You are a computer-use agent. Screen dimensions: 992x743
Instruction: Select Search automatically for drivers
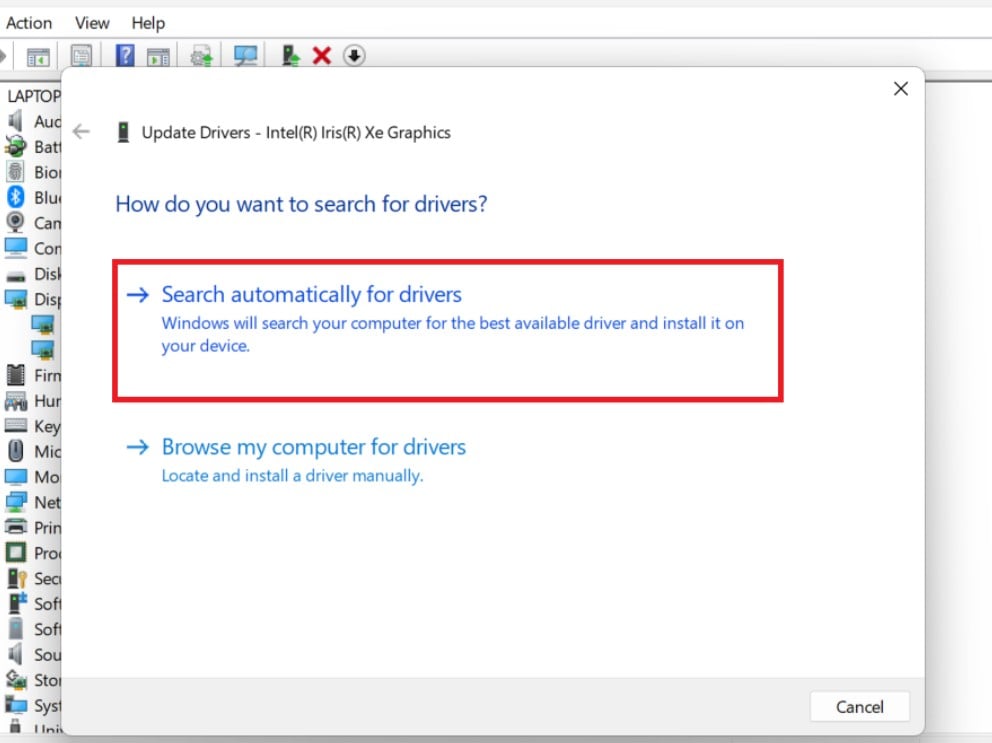(x=311, y=294)
